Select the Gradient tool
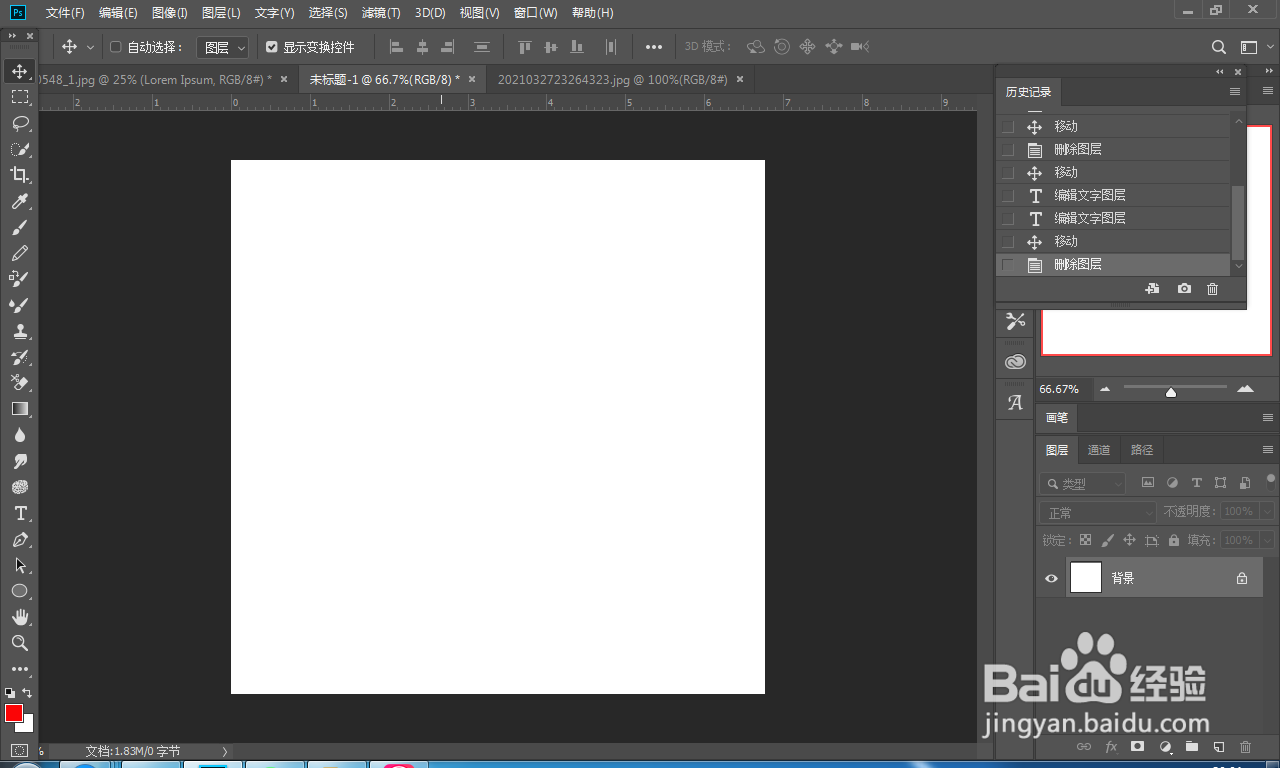 coord(19,409)
